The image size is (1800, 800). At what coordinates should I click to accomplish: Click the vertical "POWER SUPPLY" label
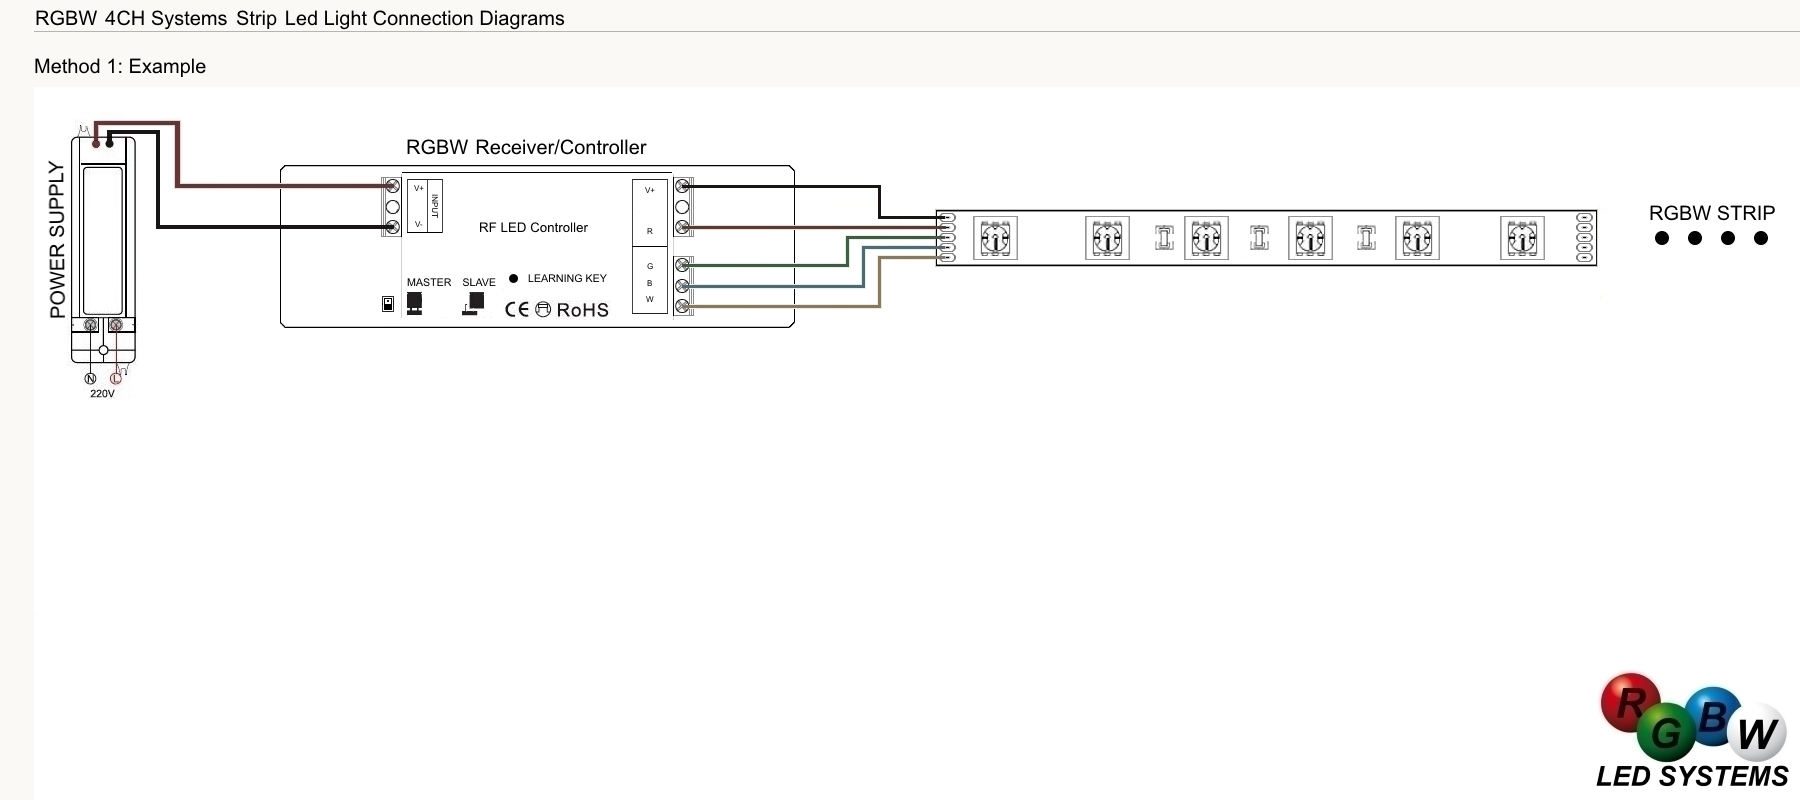57,240
